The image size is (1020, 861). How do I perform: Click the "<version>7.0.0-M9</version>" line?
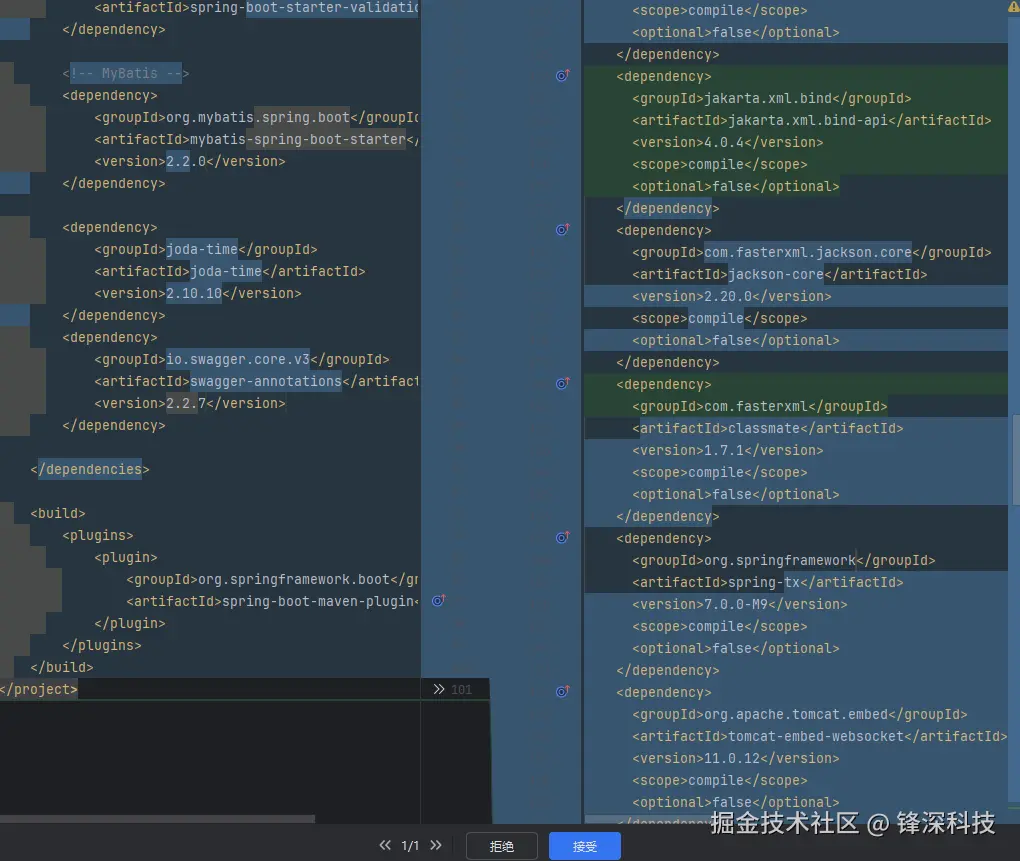pos(740,605)
